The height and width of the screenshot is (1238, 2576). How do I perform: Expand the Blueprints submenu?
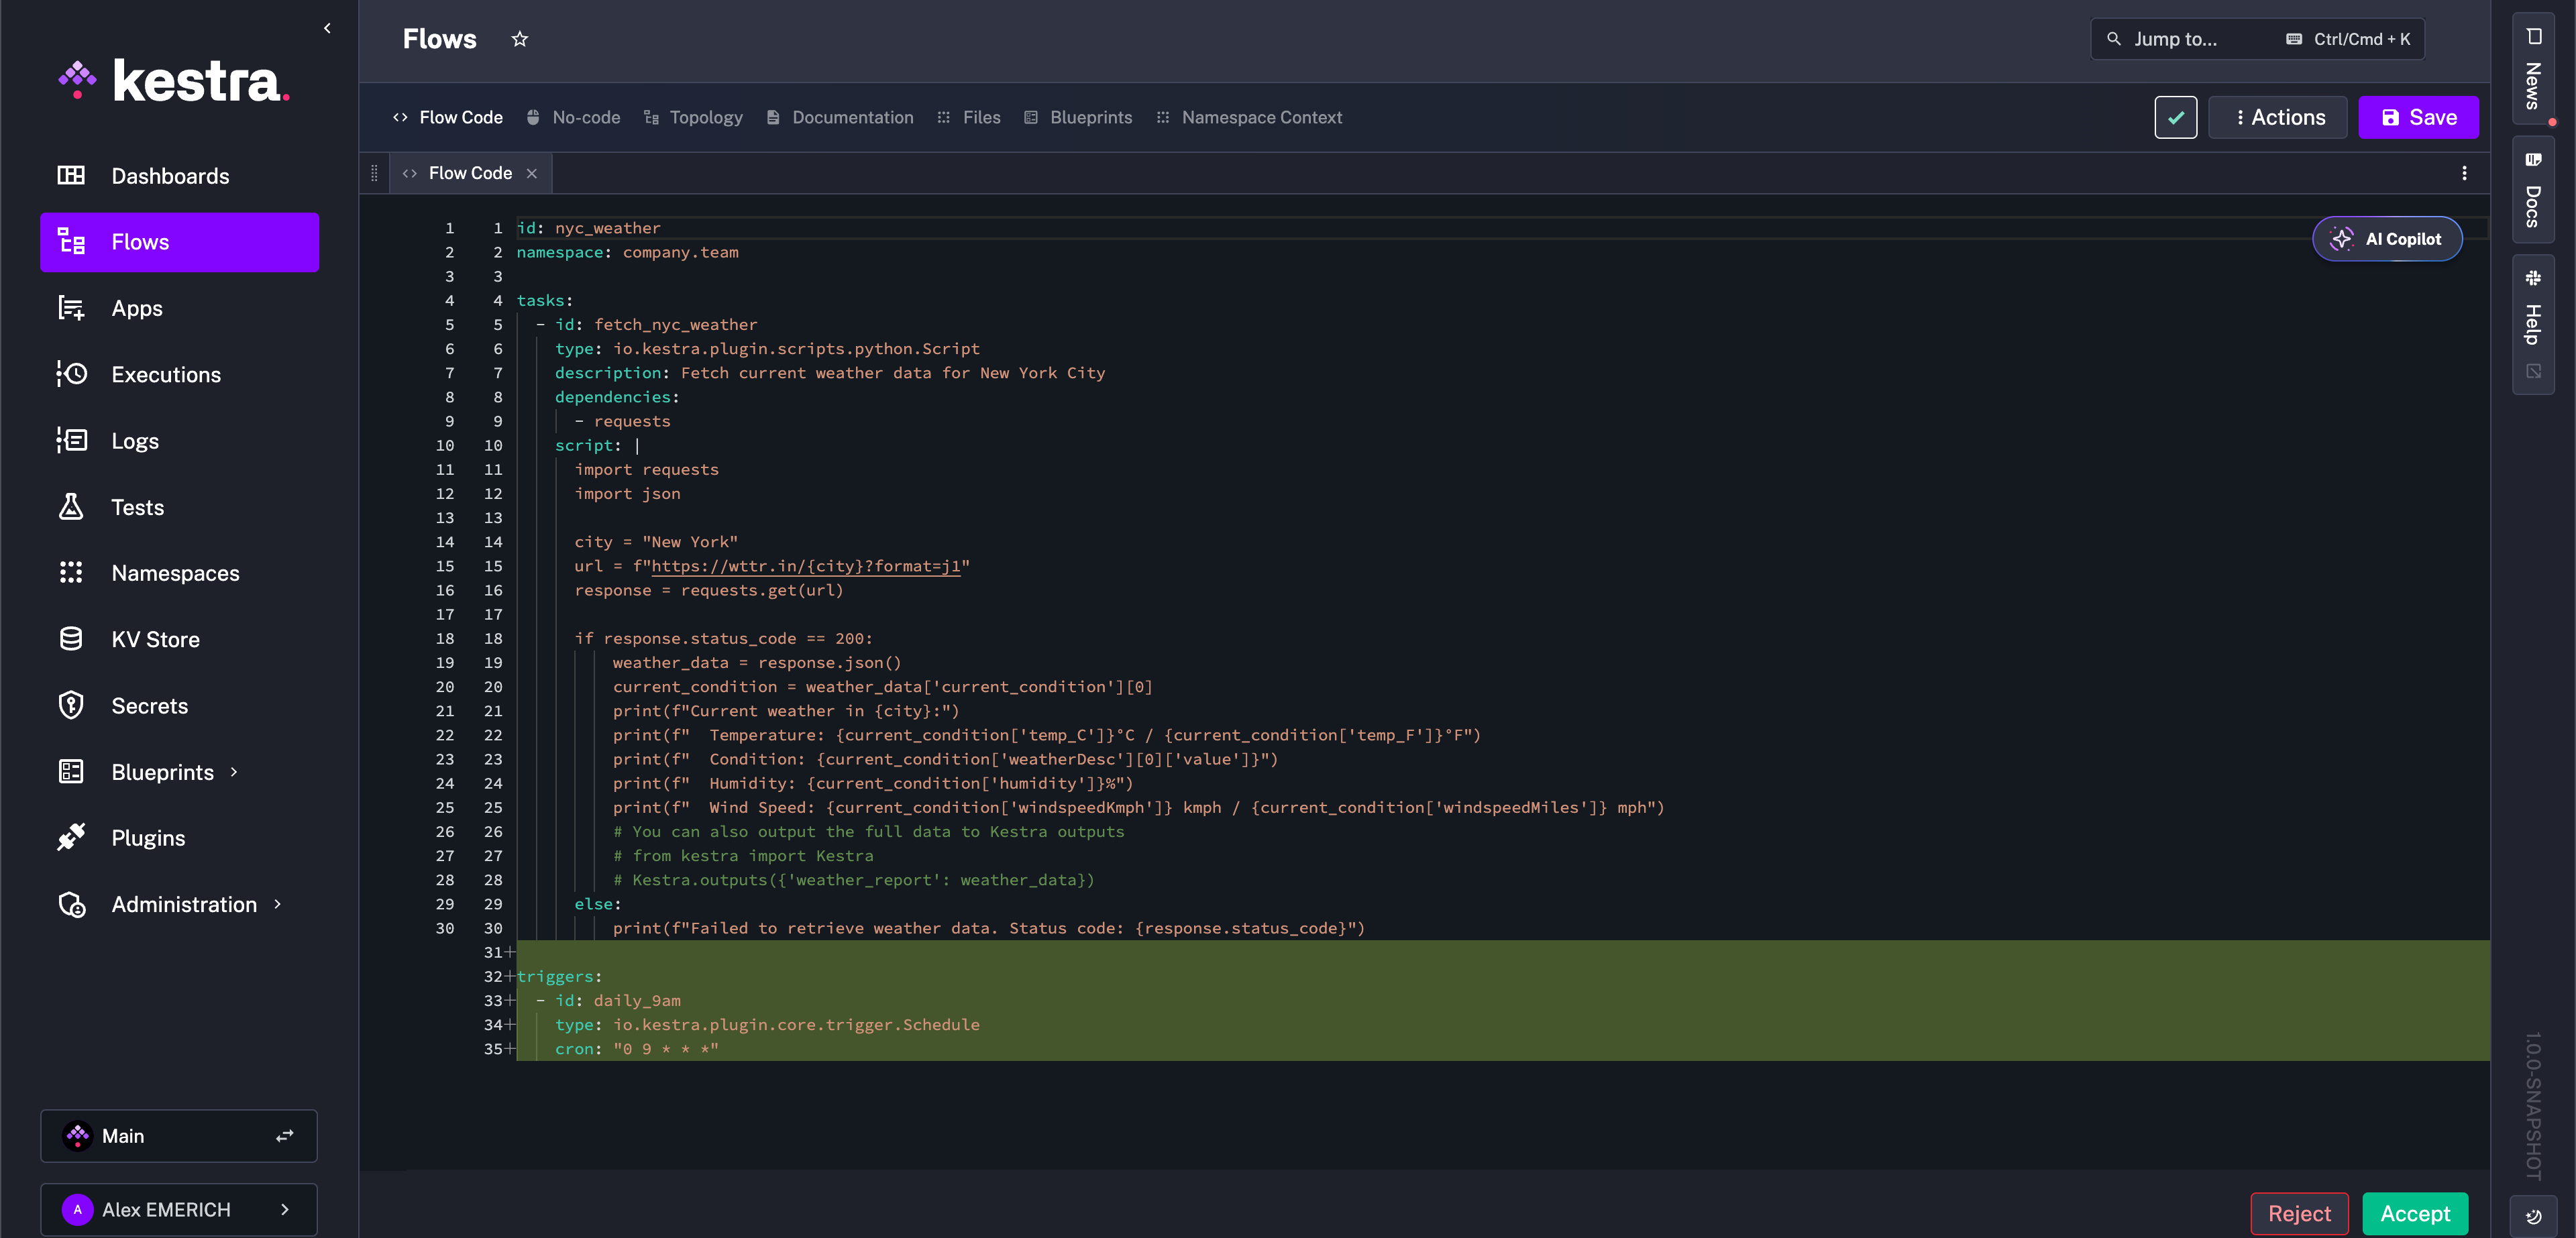(x=234, y=772)
